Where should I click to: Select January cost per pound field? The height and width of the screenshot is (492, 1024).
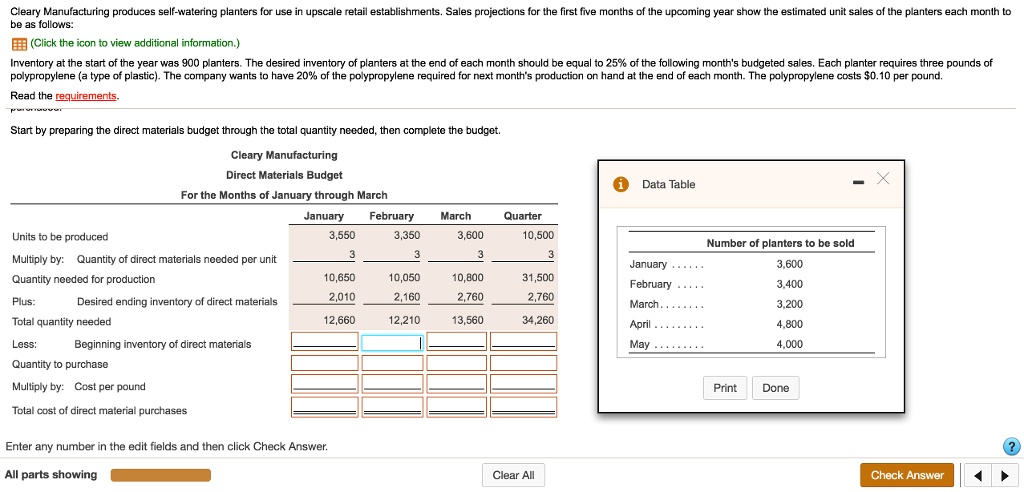tap(325, 384)
